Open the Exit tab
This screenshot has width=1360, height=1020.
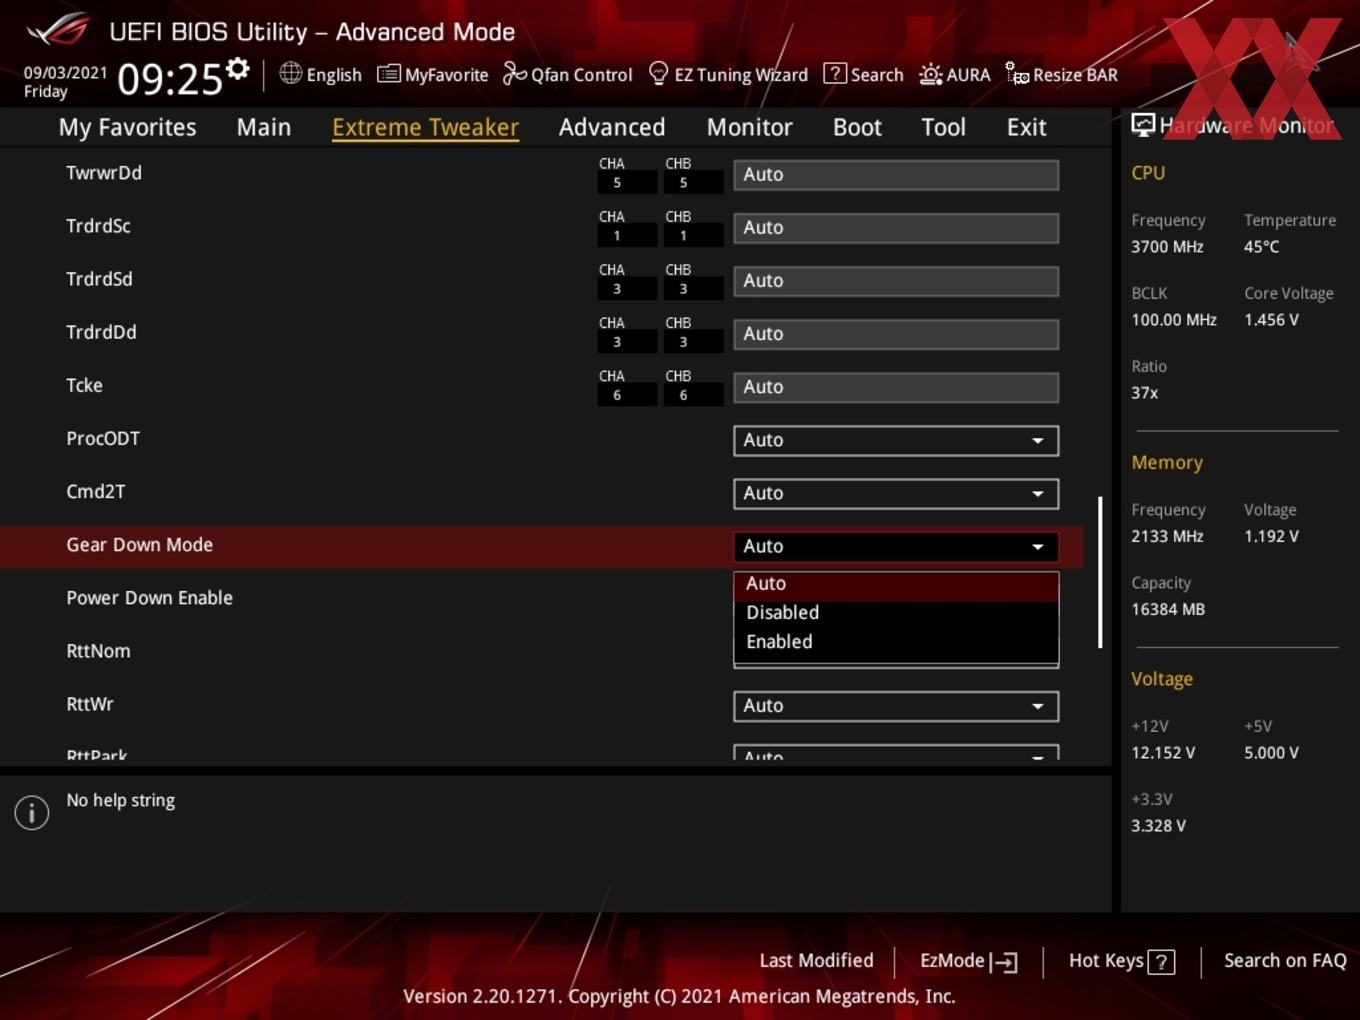1026,127
